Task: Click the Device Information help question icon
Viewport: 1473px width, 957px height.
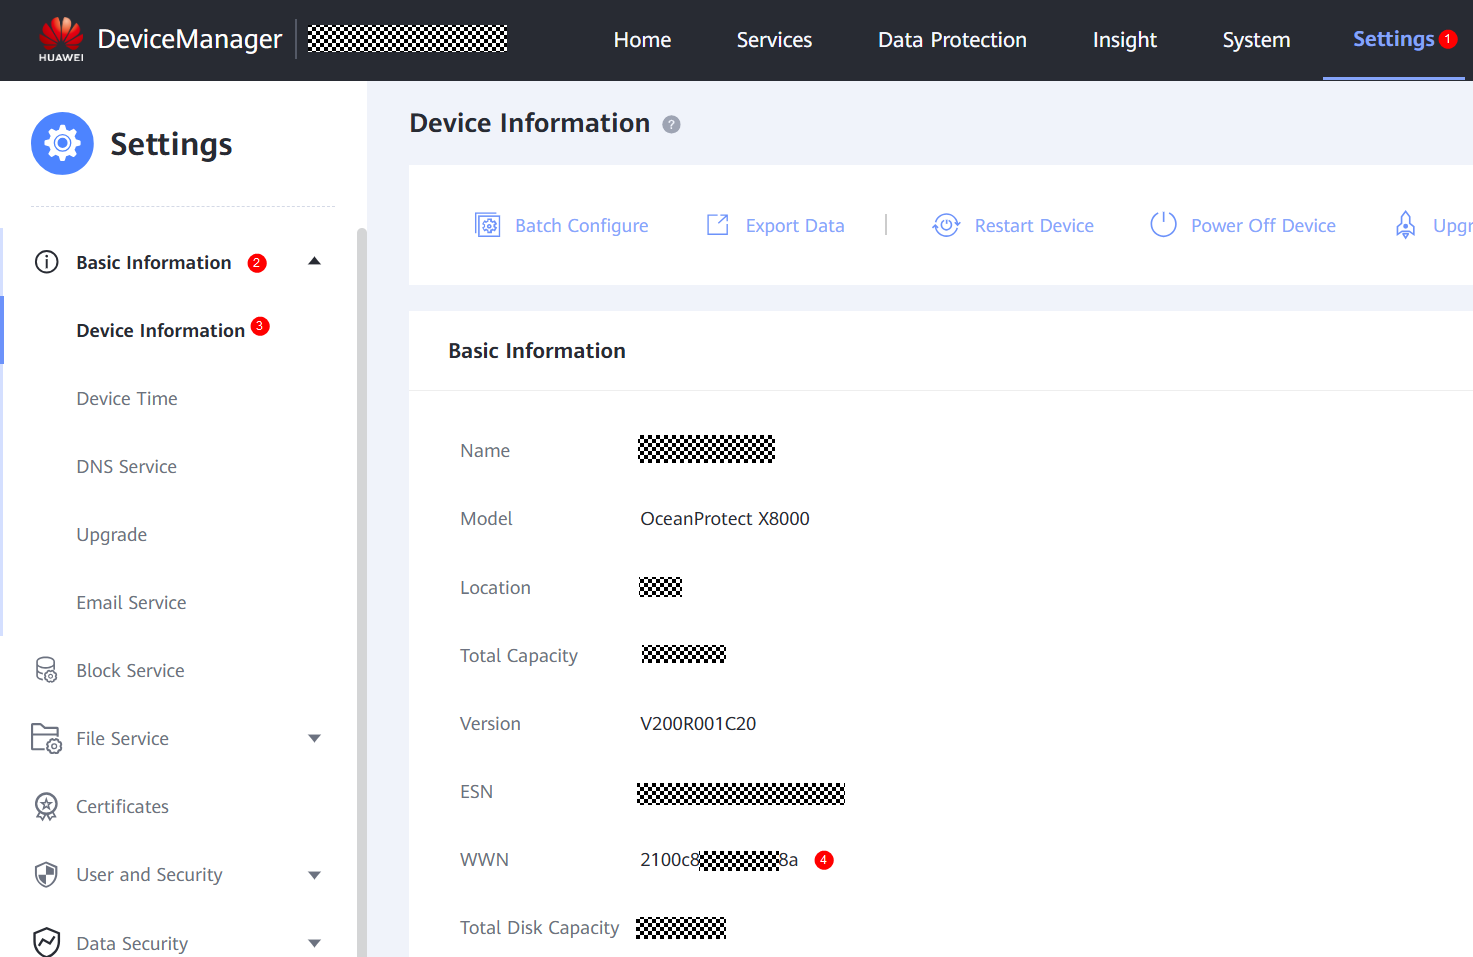Action: tap(672, 124)
